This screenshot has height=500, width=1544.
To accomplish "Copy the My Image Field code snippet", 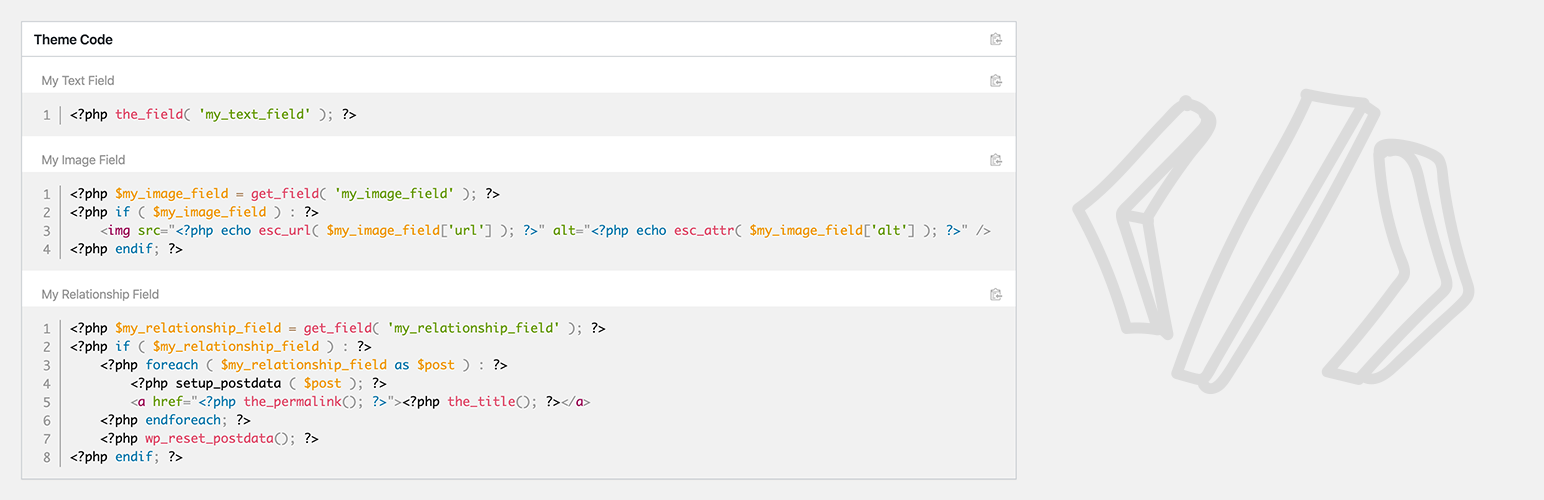I will [x=995, y=160].
